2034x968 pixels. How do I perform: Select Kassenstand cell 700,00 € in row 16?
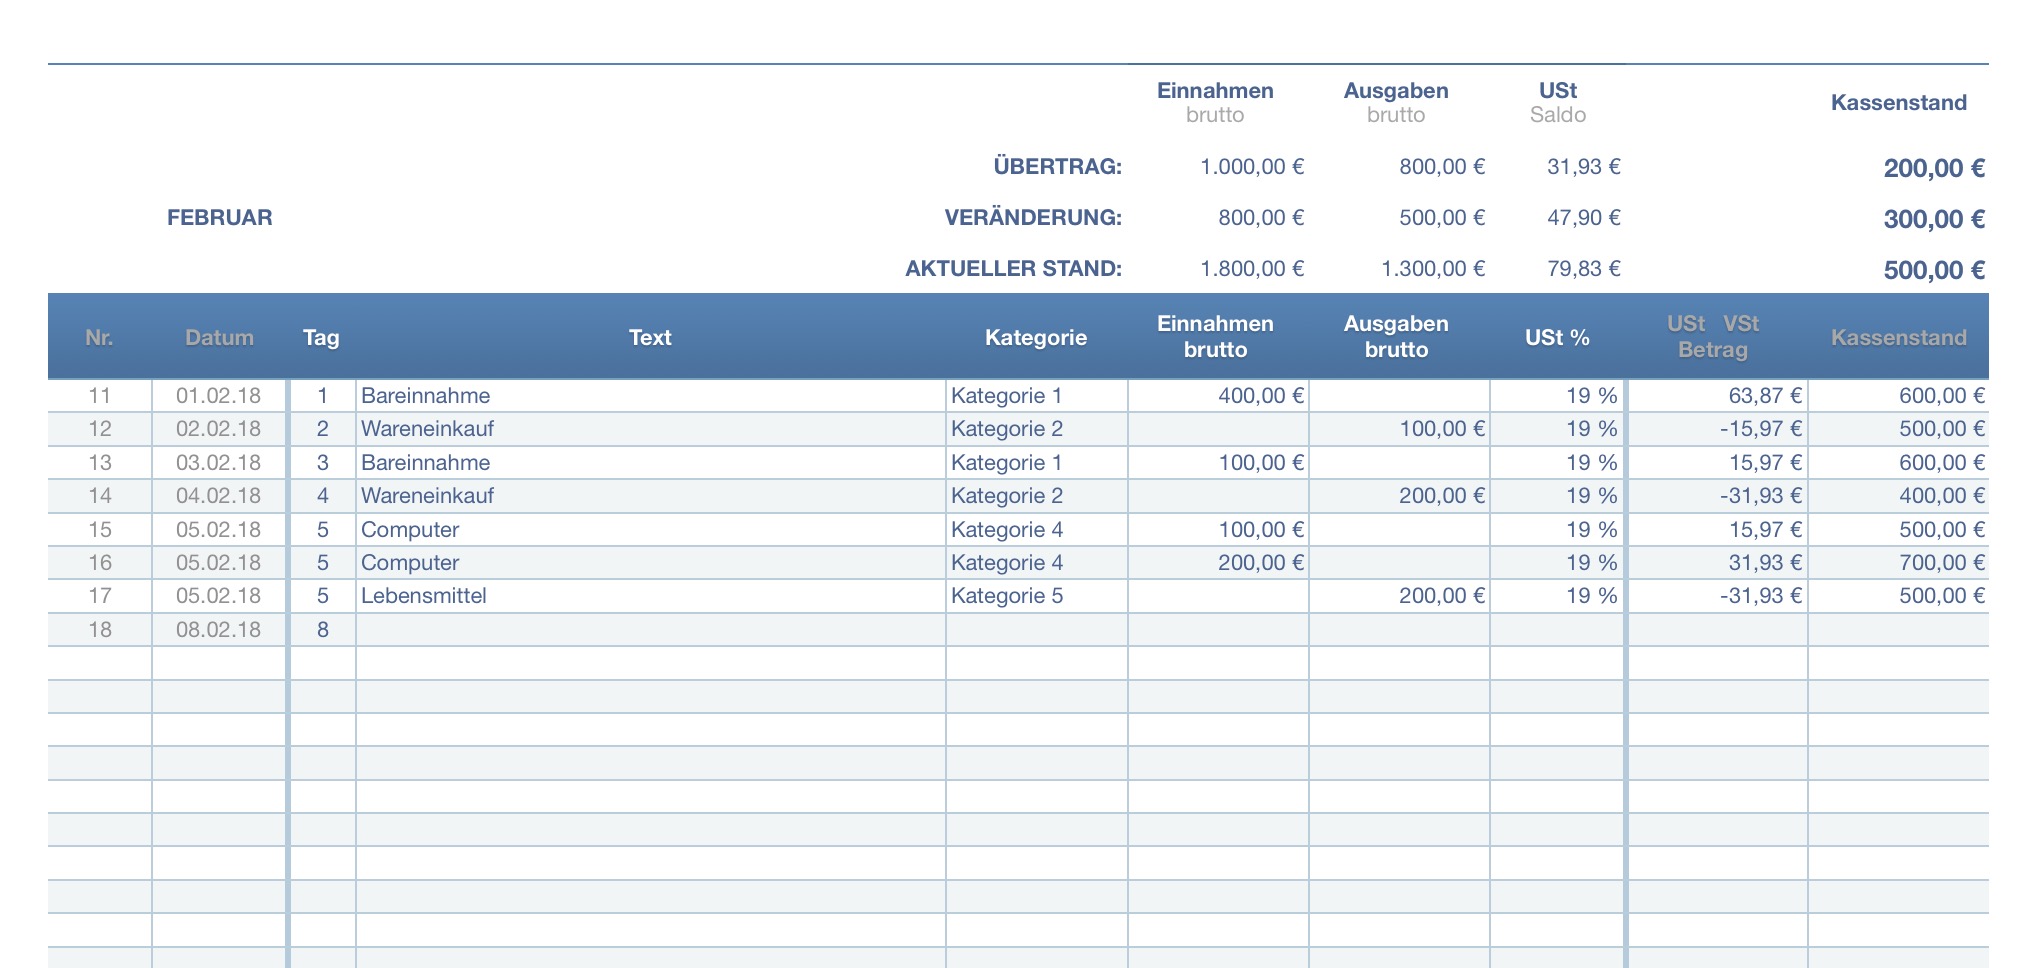click(1940, 563)
